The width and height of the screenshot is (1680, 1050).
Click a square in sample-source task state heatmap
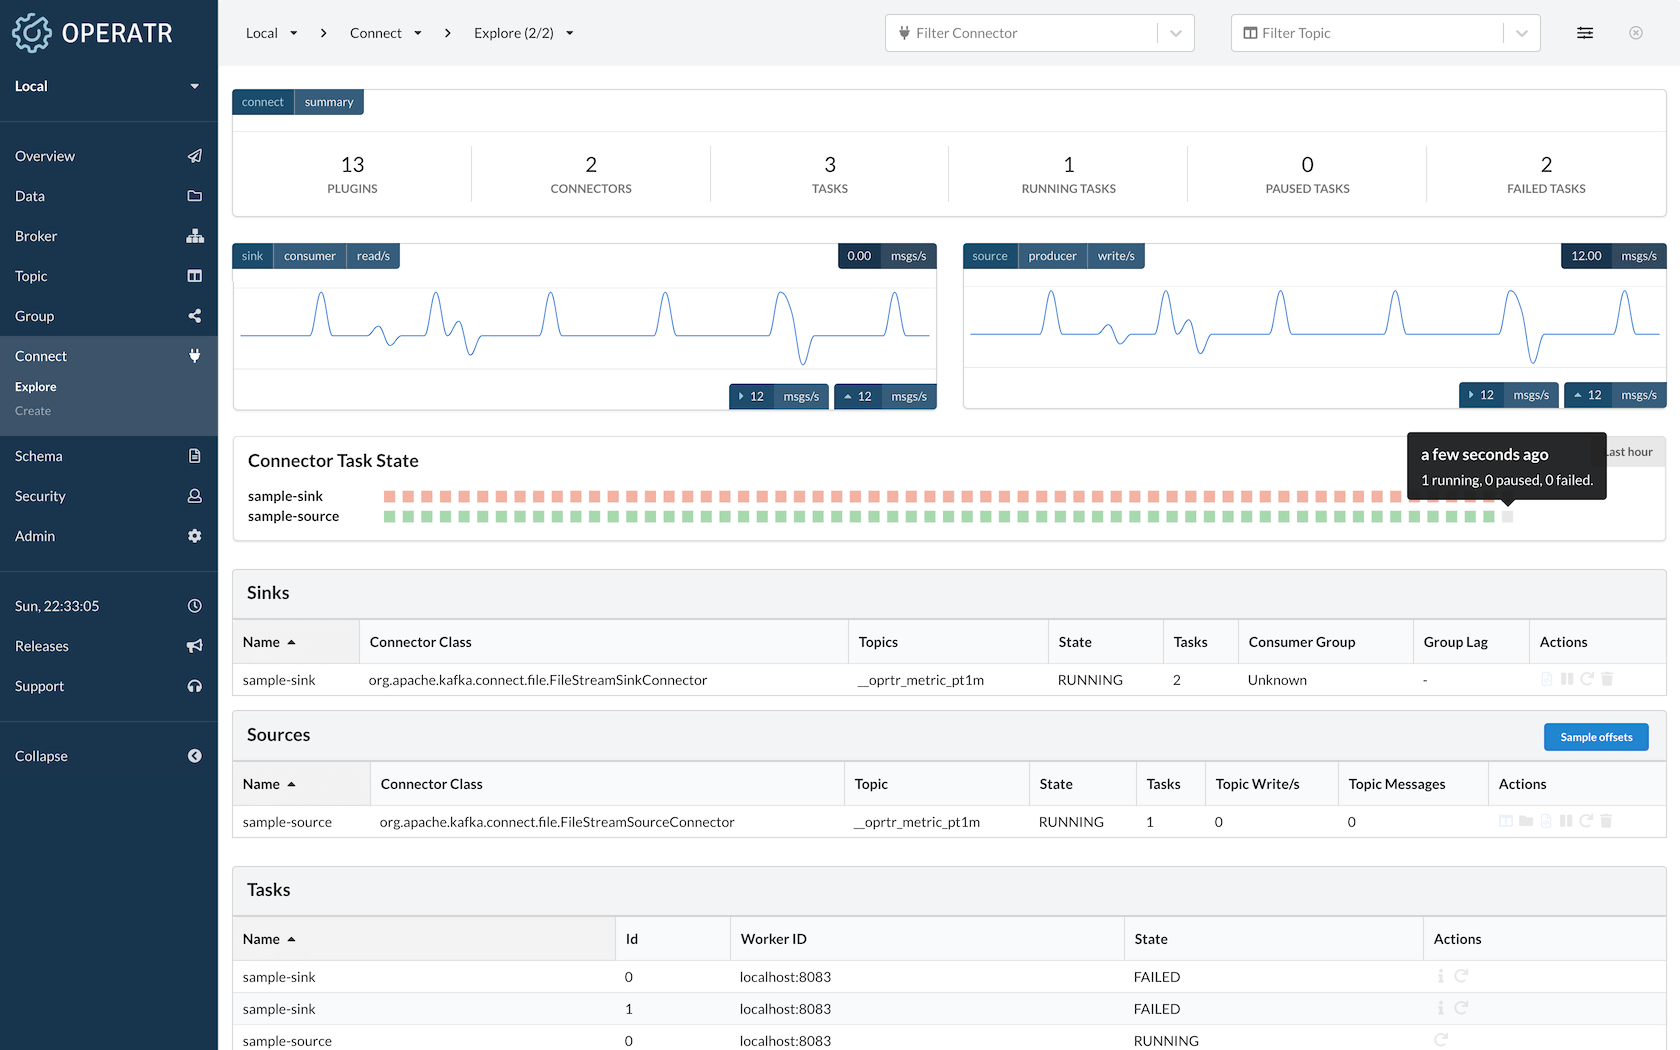(x=700, y=516)
